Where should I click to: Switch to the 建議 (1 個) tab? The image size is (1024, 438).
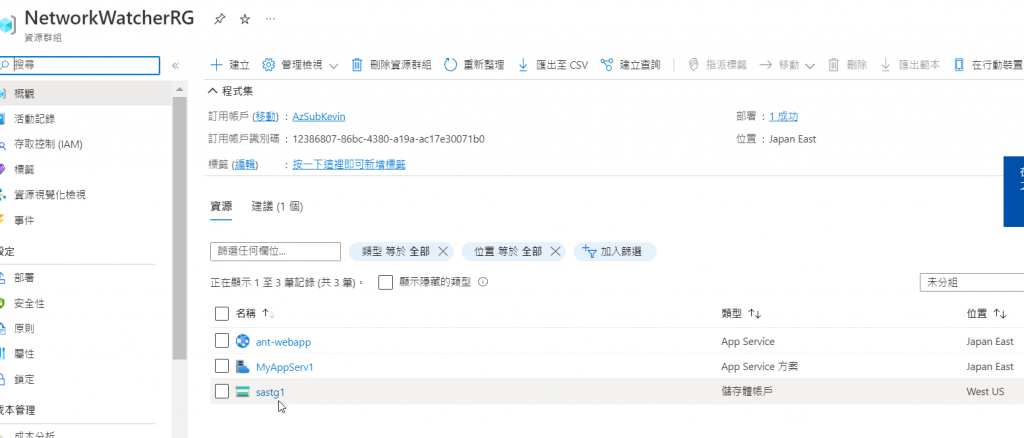278,206
